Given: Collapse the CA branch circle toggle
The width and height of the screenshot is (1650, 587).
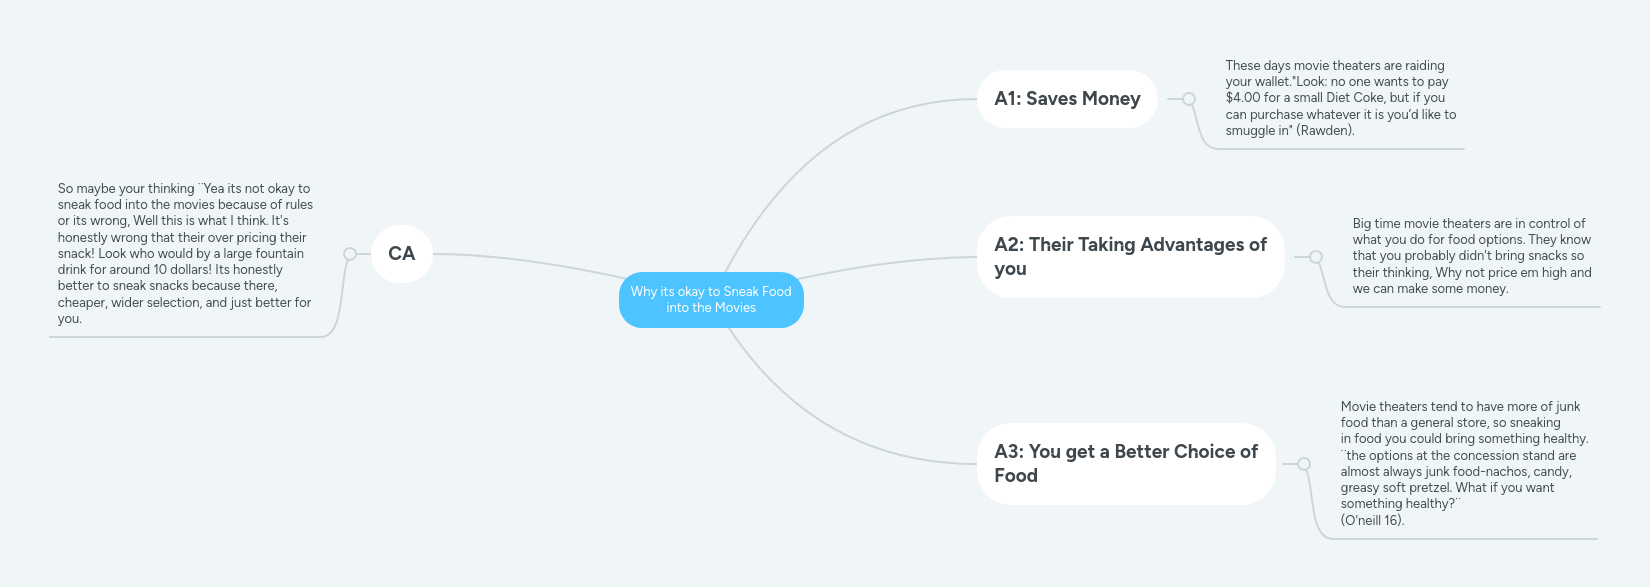Looking at the screenshot, I should (350, 254).
